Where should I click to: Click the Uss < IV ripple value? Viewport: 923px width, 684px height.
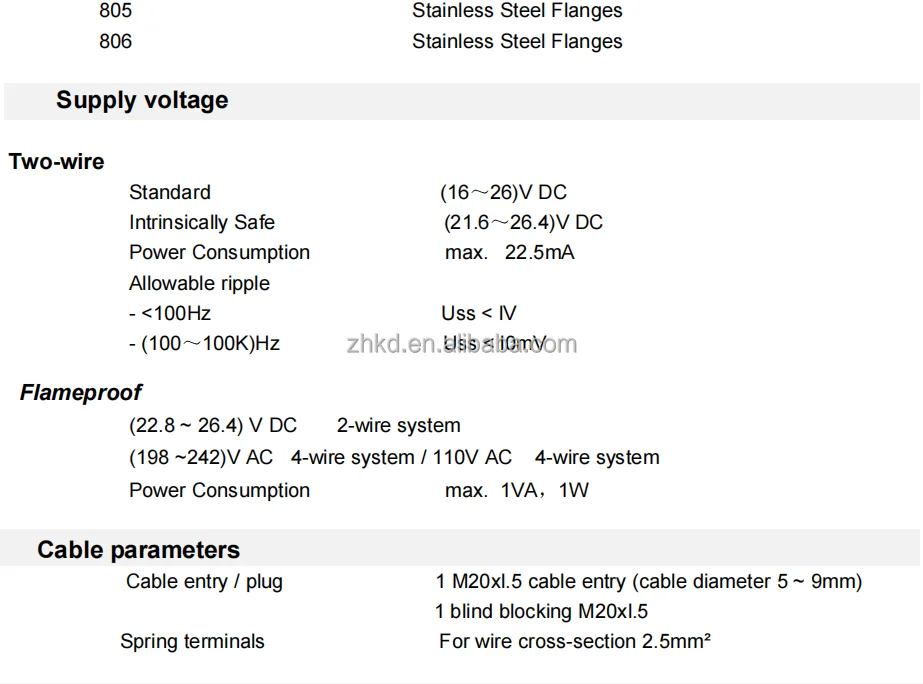[479, 313]
